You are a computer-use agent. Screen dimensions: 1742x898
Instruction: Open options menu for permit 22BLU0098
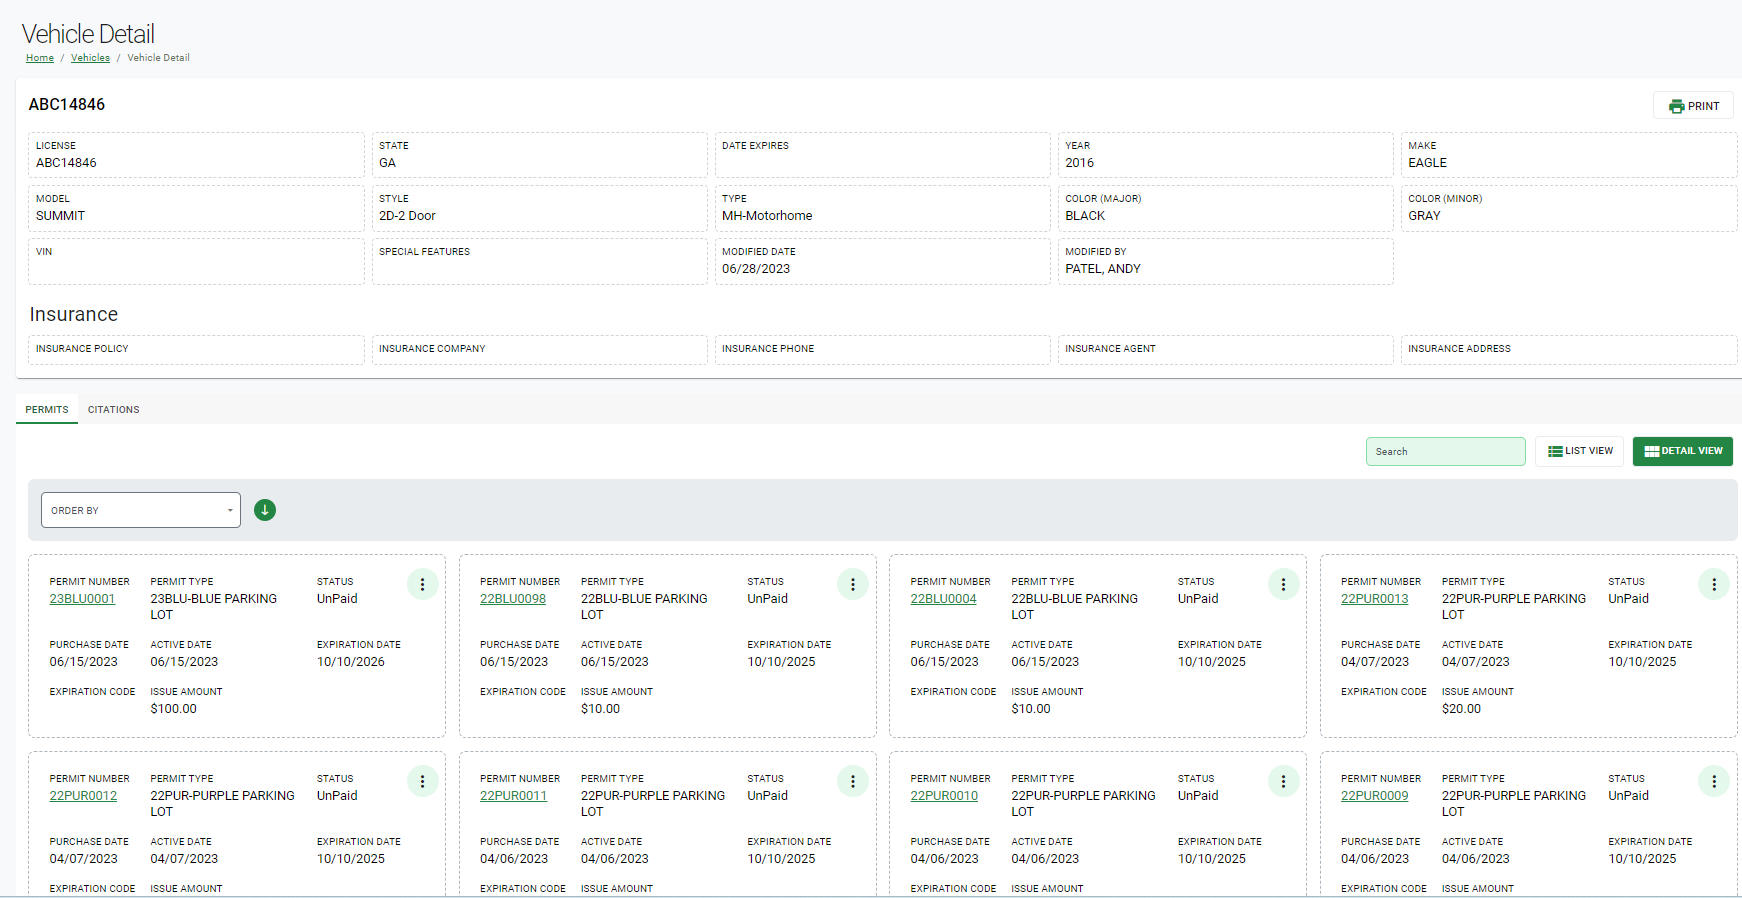853,584
